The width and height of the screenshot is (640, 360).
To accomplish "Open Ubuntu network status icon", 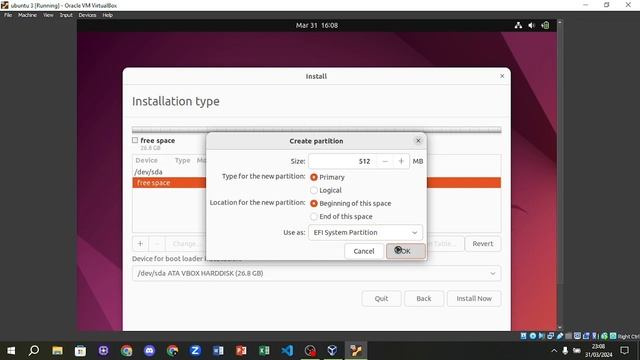I will pyautogui.click(x=518, y=25).
